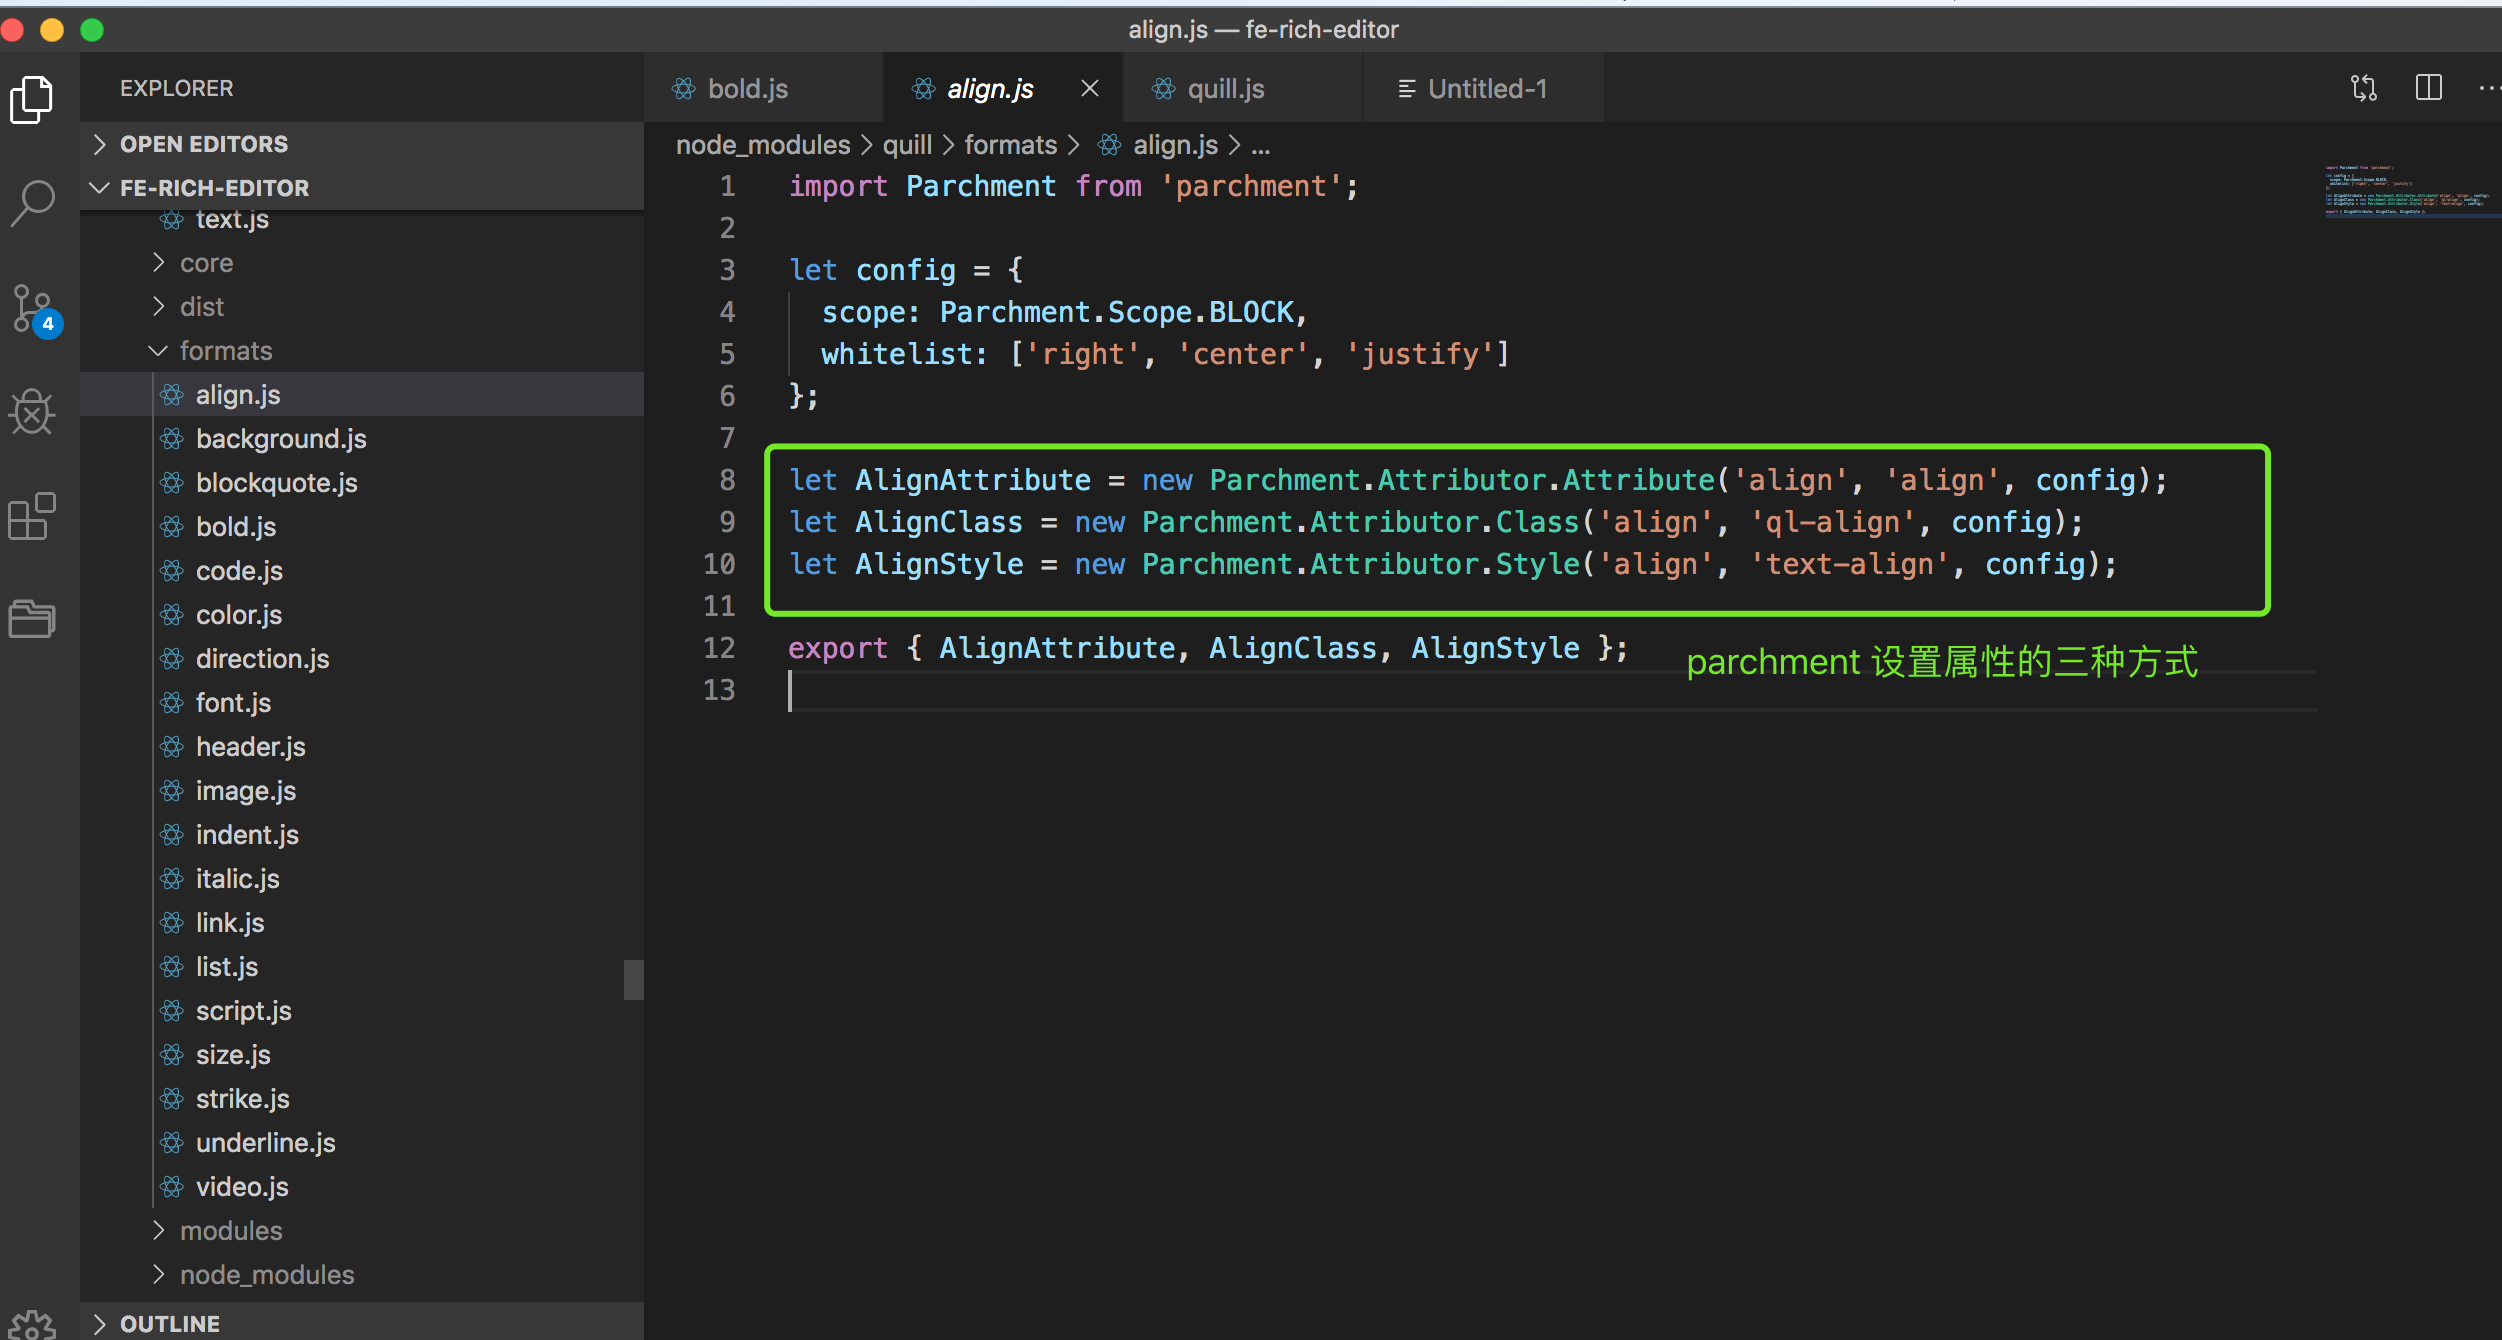2502x1340 pixels.
Task: Click the explorer scrollbar thumb
Action: pos(633,980)
